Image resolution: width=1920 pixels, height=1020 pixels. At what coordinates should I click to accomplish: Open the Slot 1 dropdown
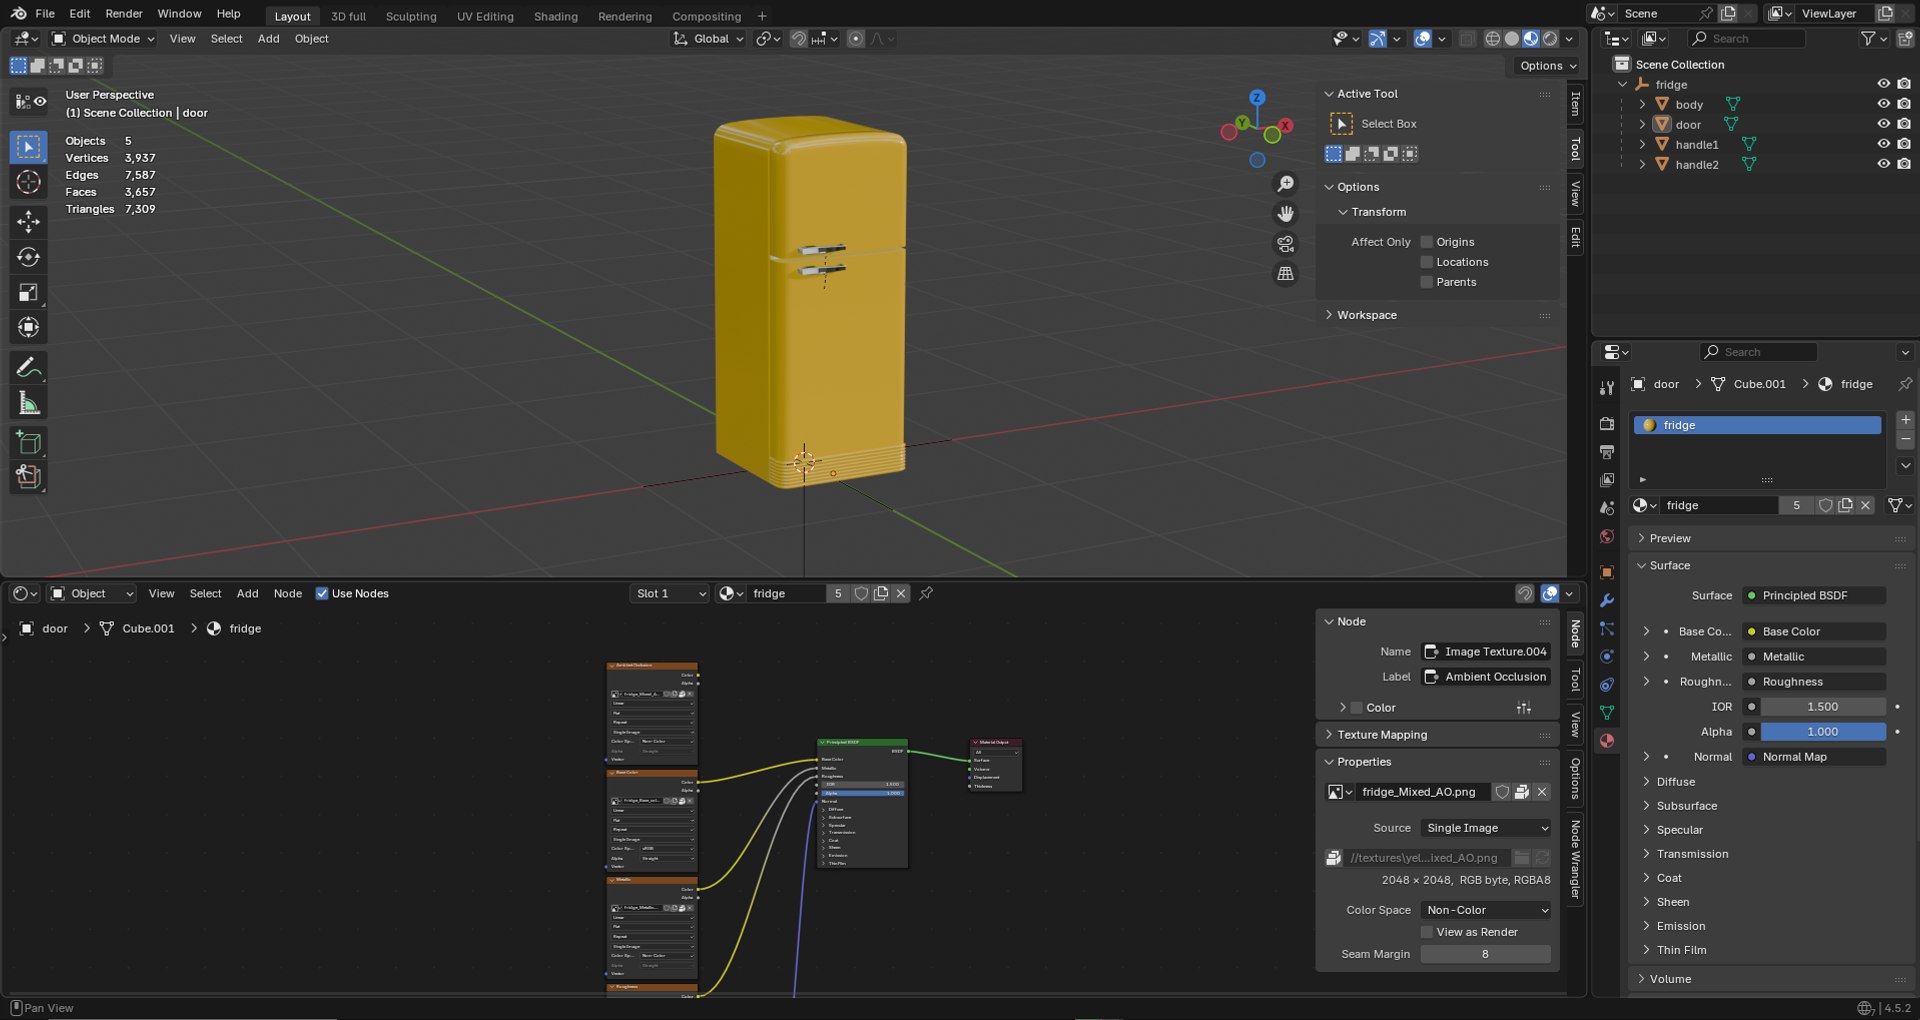pyautogui.click(x=670, y=594)
